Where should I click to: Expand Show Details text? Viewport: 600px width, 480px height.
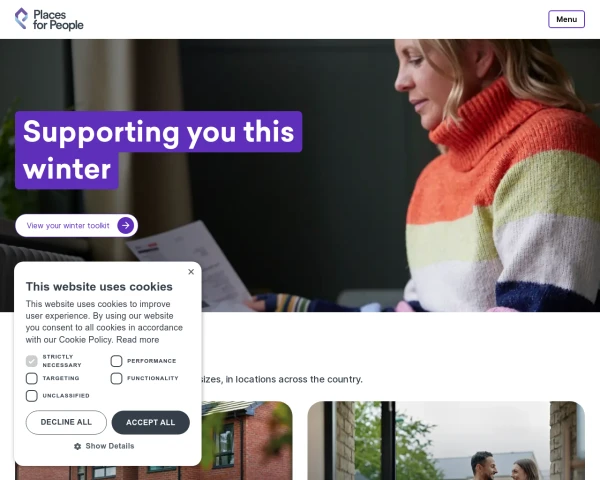coord(110,446)
